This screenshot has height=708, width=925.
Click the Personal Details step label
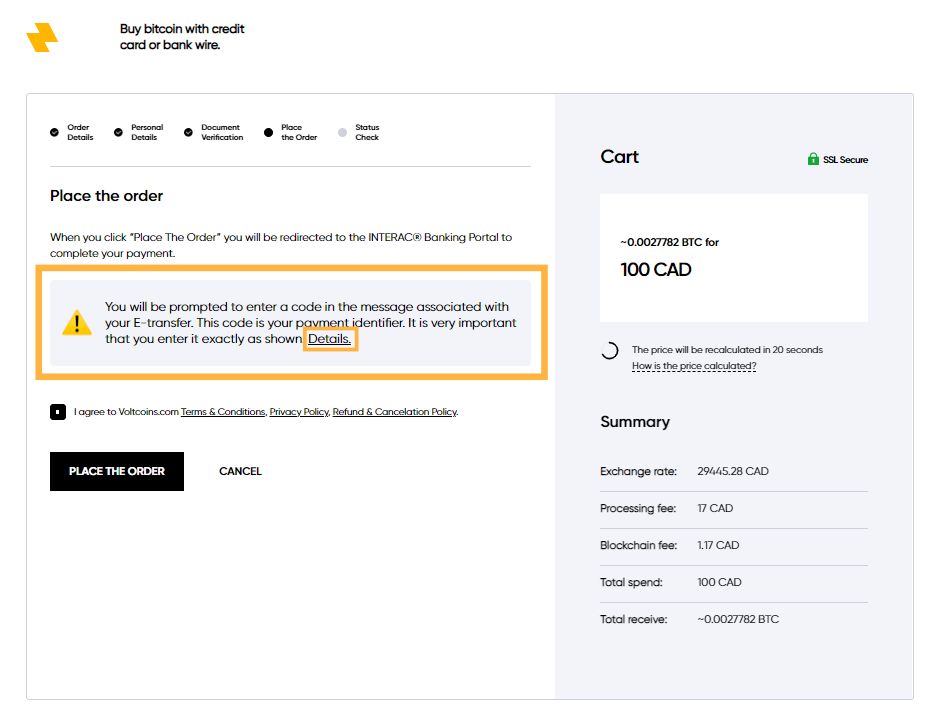click(x=147, y=132)
